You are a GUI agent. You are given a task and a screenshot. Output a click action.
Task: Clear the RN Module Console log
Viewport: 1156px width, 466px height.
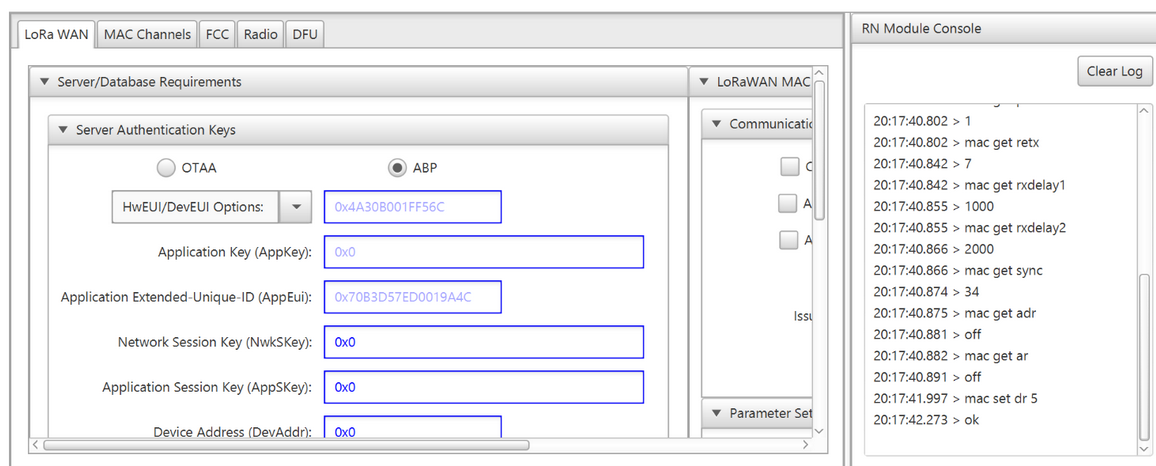pos(1115,72)
